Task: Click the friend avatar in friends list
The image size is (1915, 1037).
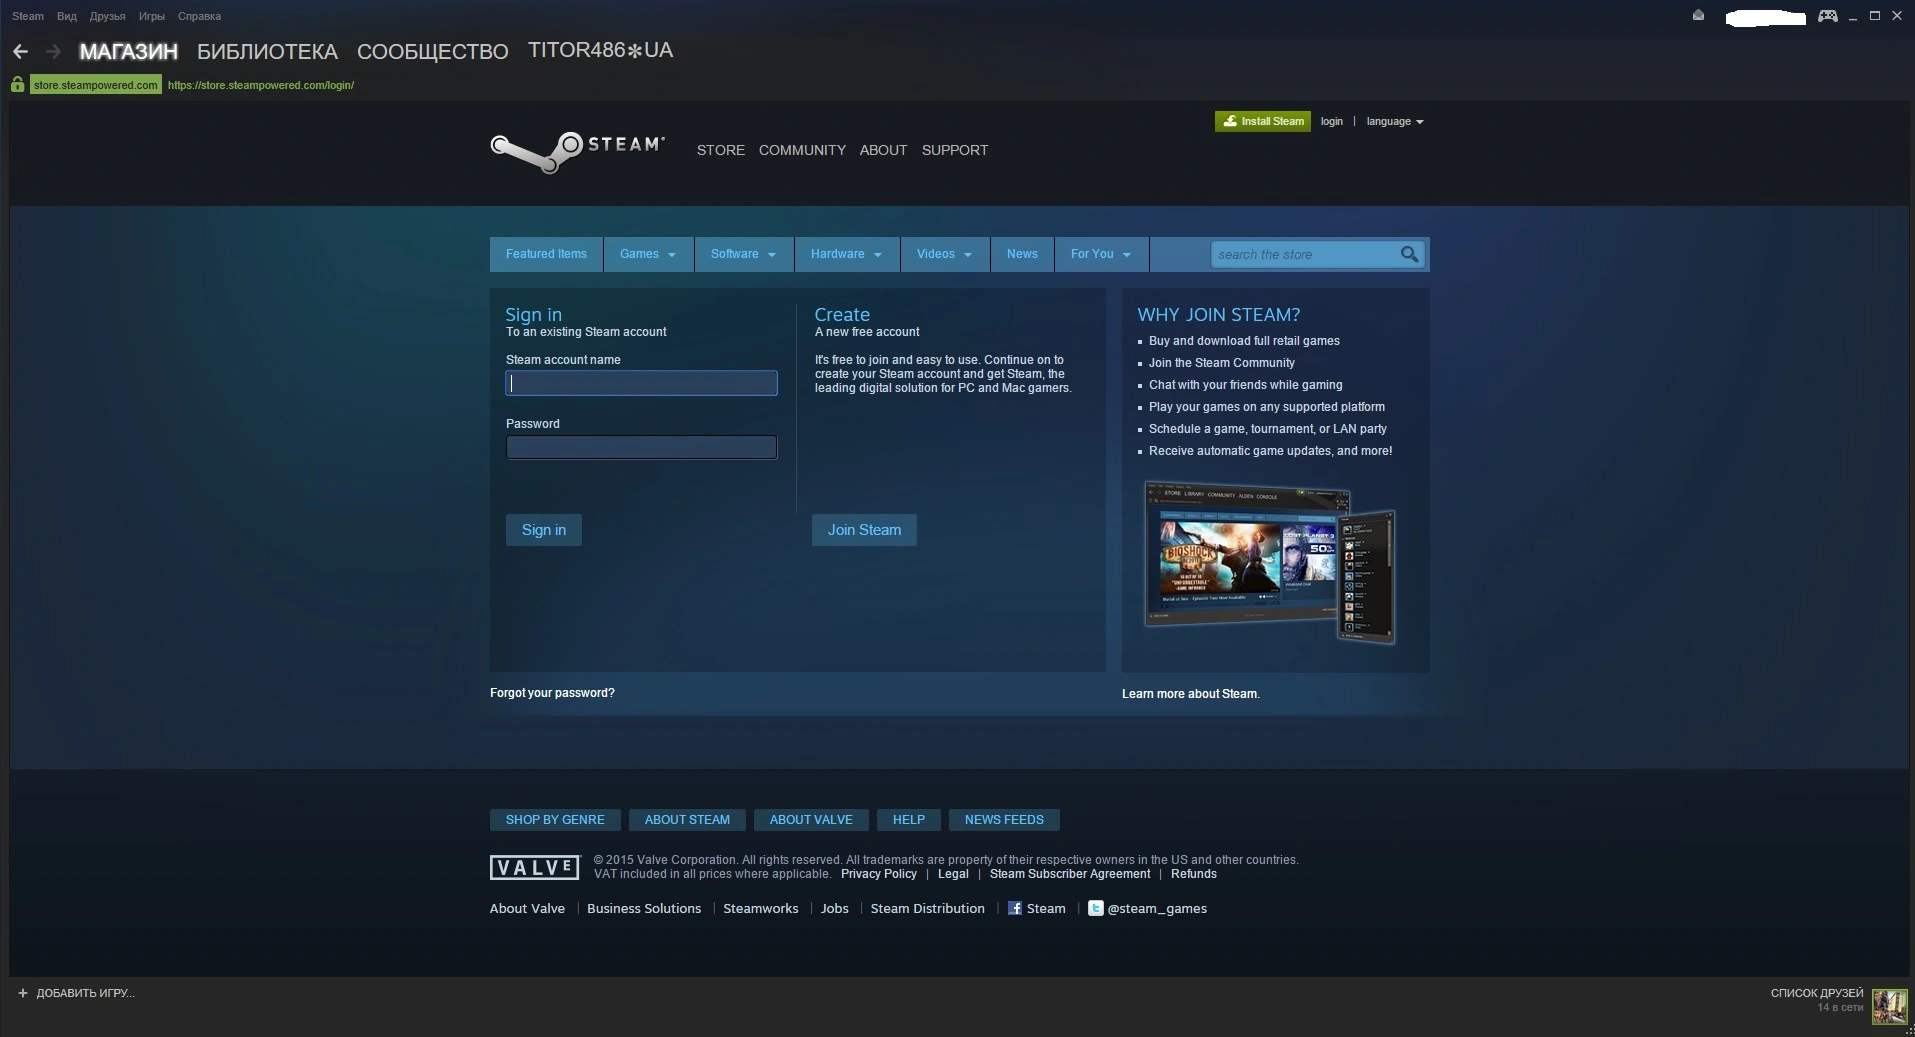Action: tap(1889, 1006)
